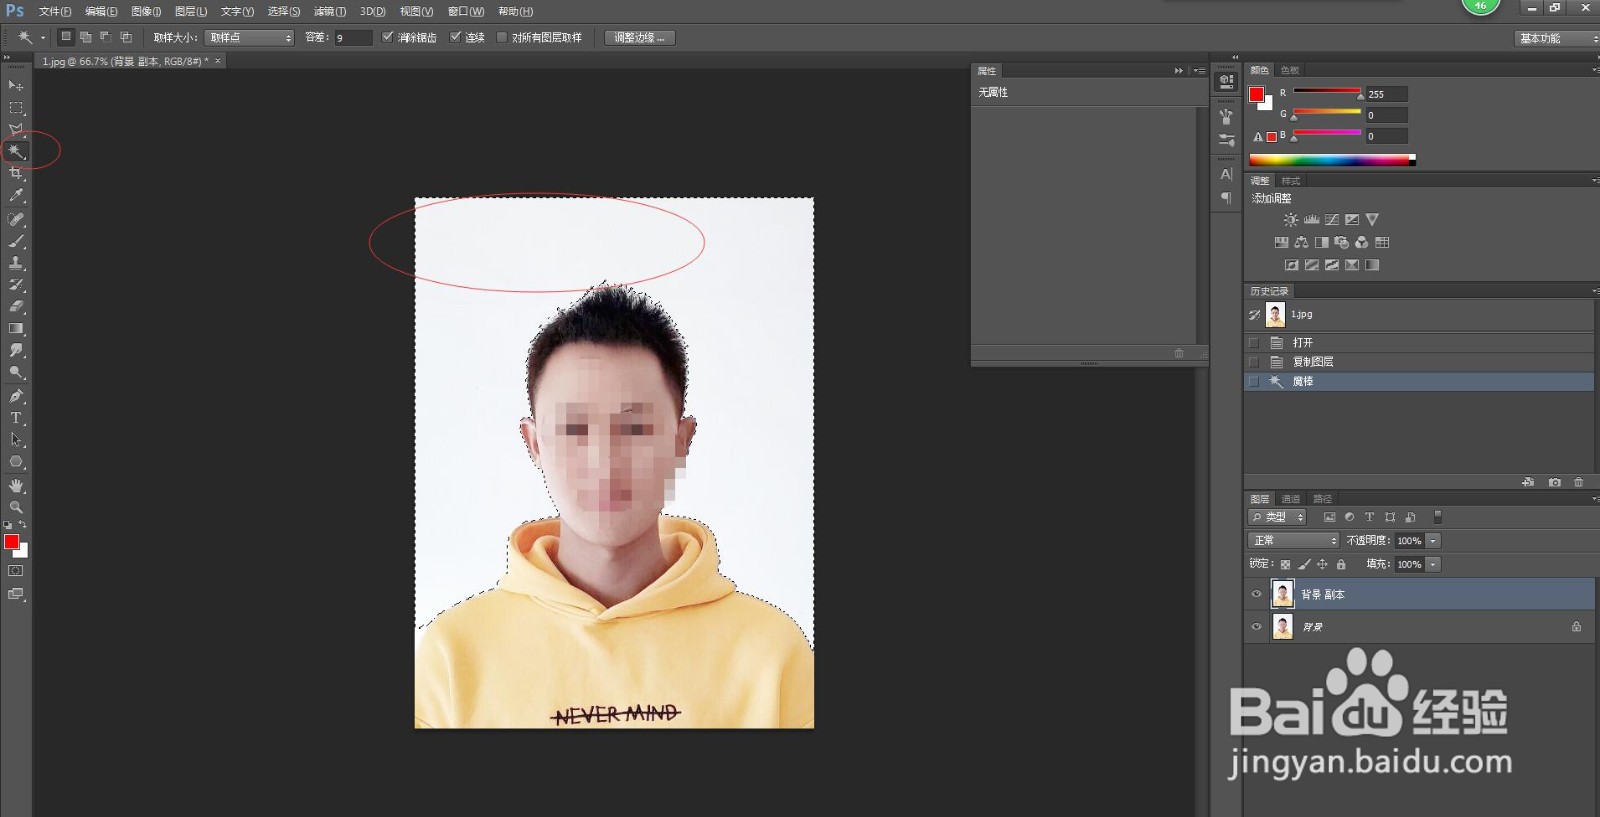The height and width of the screenshot is (817, 1600).
Task: Toggle the contiguous (连续) checkbox
Action: pyautogui.click(x=455, y=37)
